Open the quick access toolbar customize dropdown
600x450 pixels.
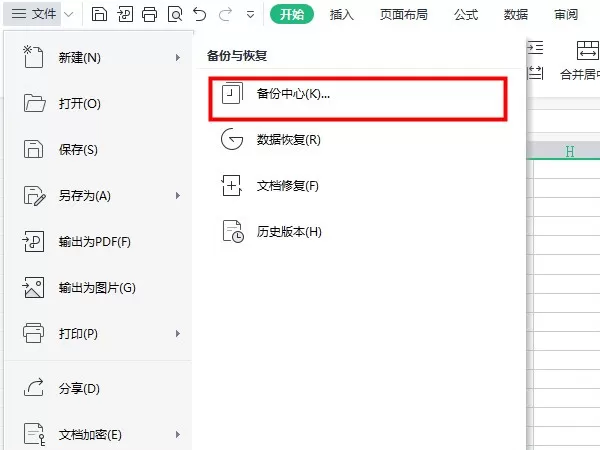(250, 15)
